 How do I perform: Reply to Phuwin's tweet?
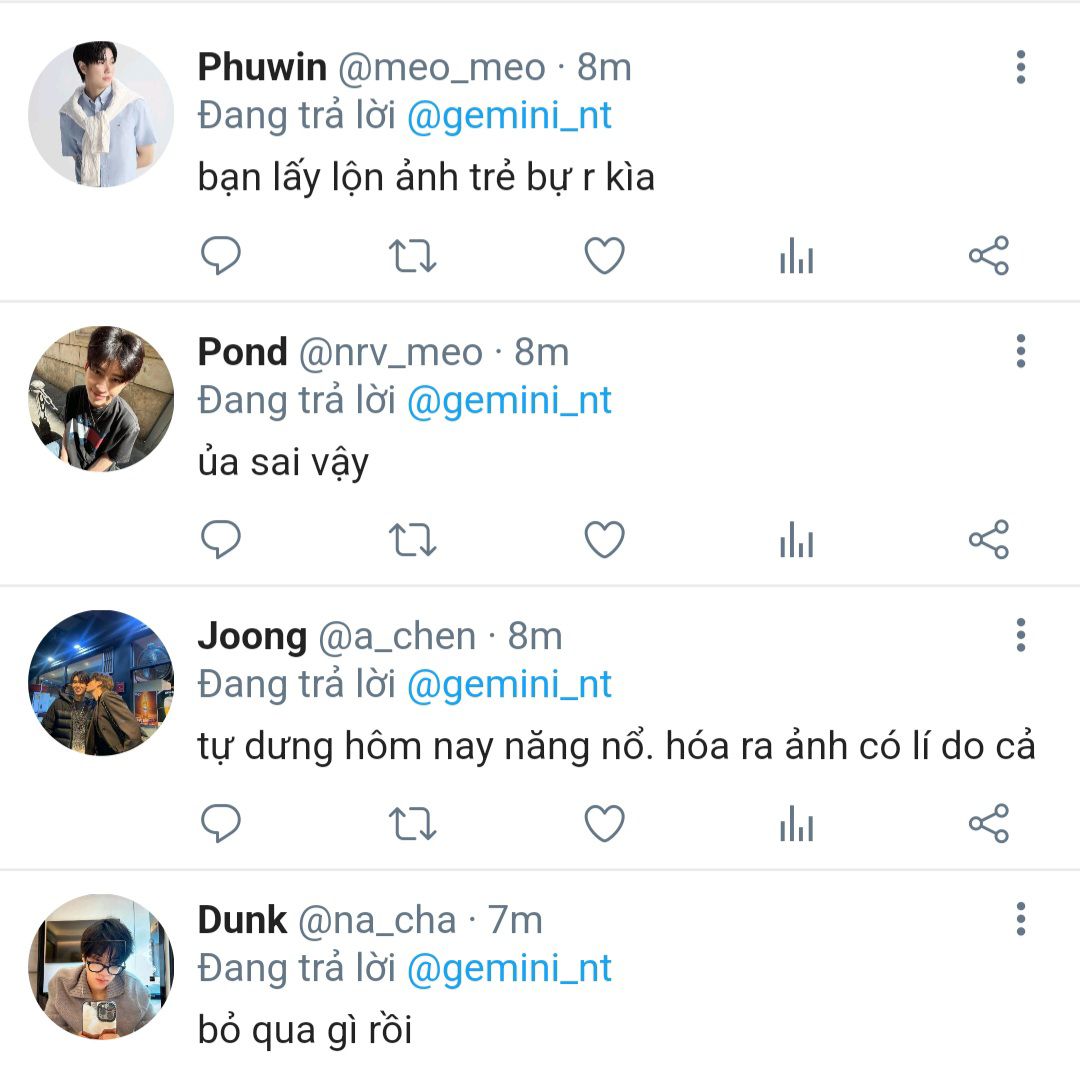pyautogui.click(x=221, y=257)
